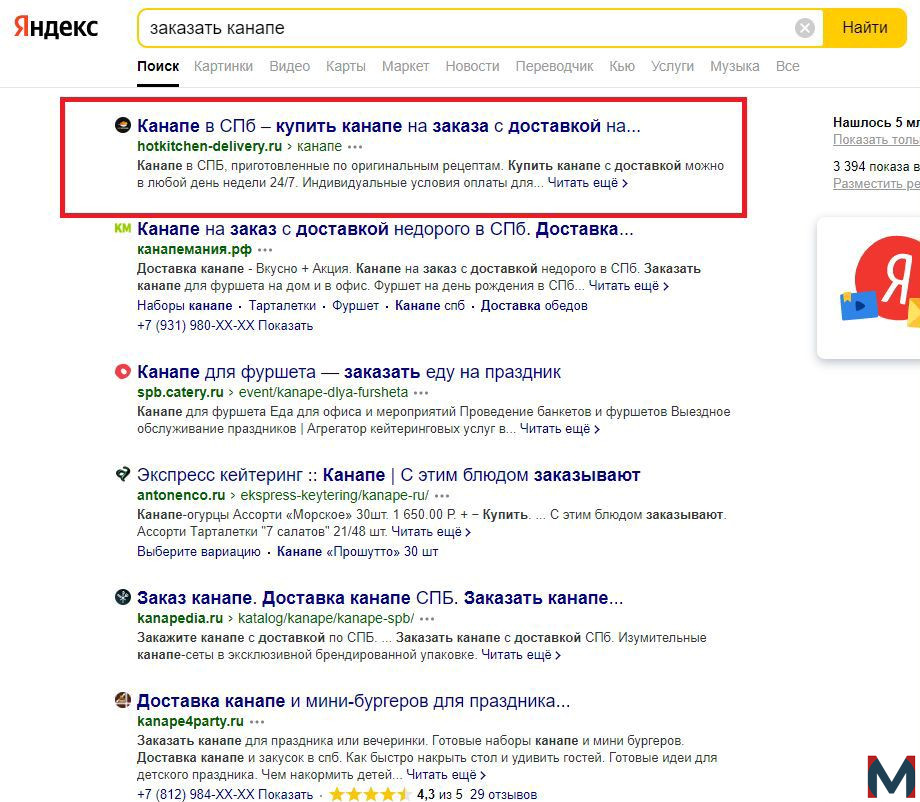Open the Карты tab

(x=346, y=66)
